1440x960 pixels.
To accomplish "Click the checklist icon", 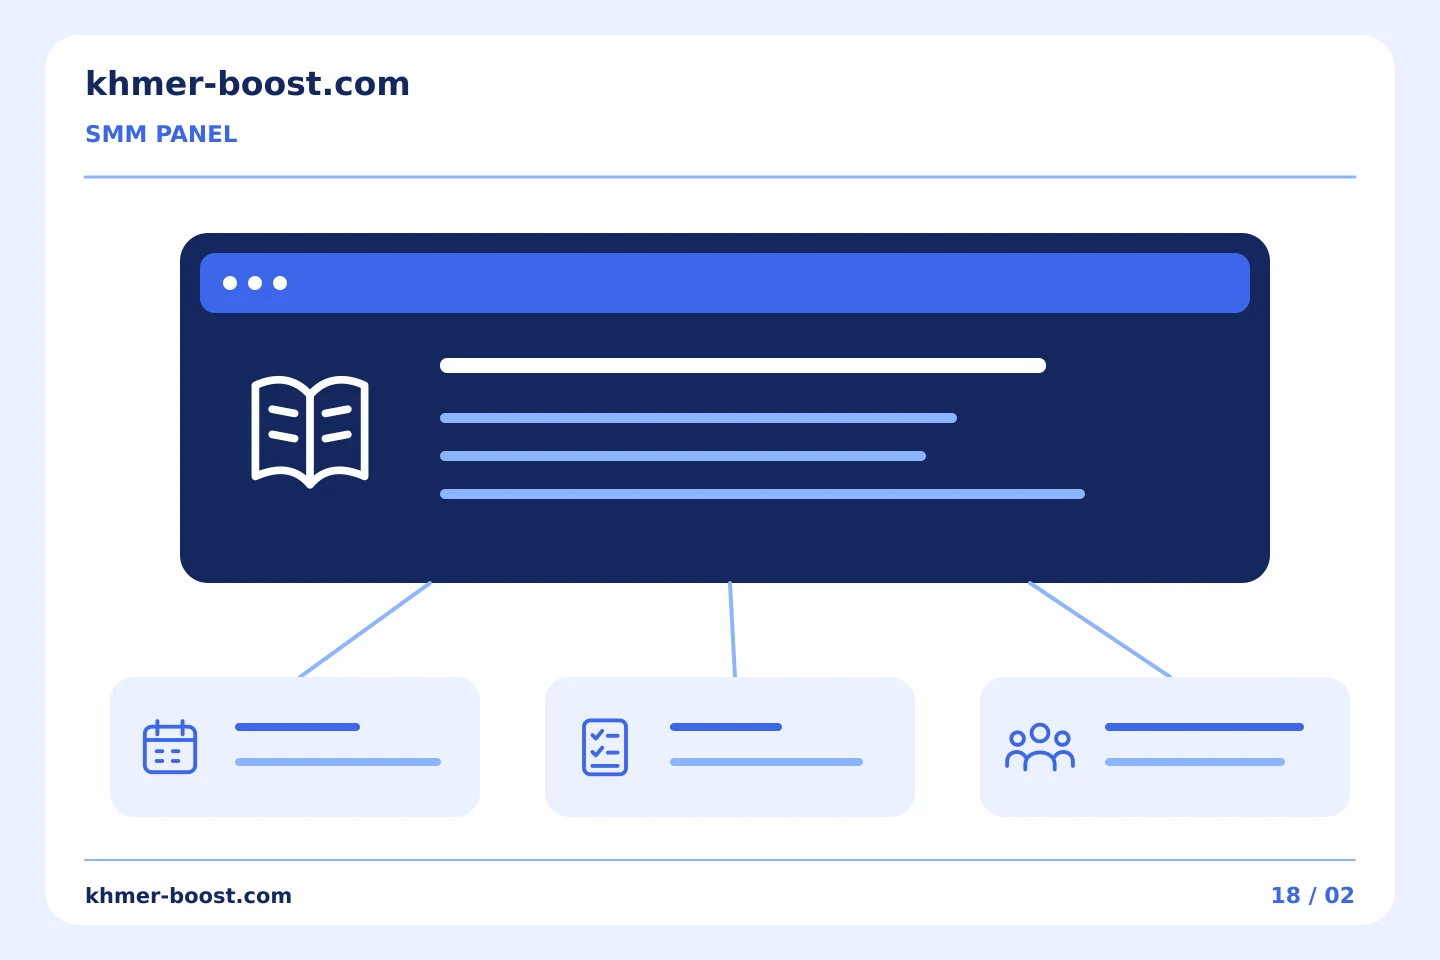I will coord(605,747).
